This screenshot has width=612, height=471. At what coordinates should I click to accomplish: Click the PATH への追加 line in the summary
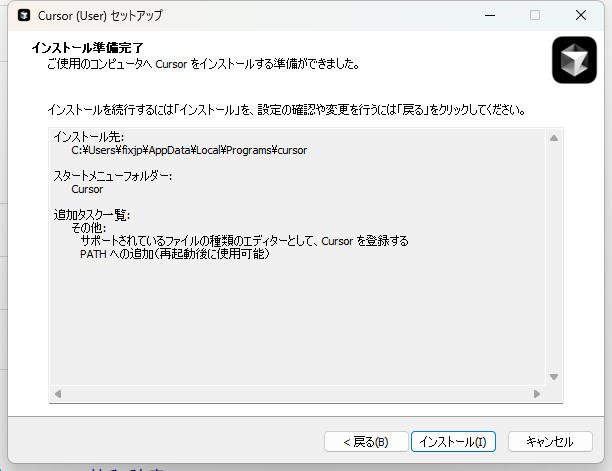(175, 254)
